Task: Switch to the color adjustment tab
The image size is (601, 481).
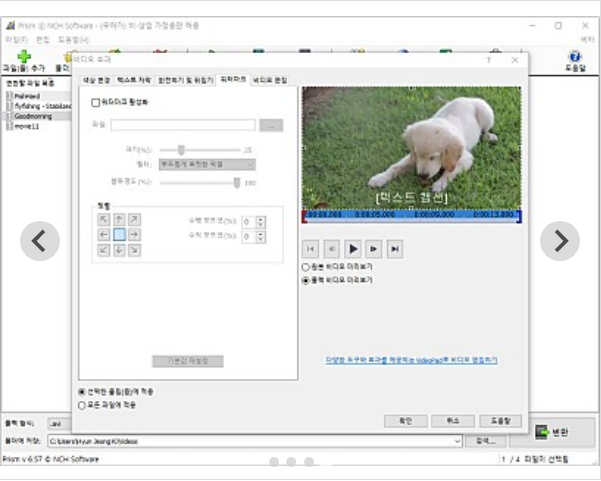Action: 97,80
